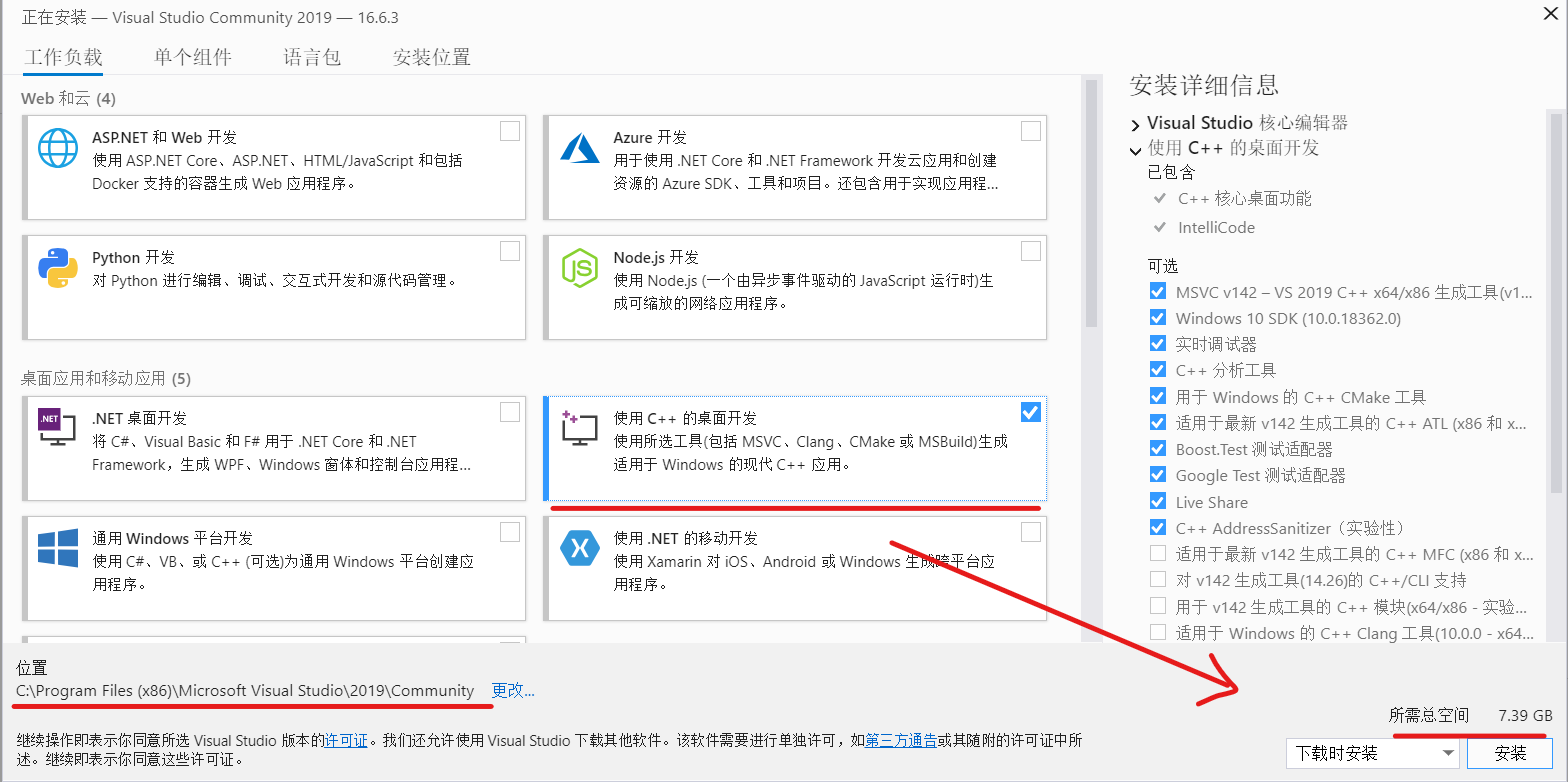Click the Universal Windows Platform logo icon
The width and height of the screenshot is (1568, 782).
[x=58, y=548]
